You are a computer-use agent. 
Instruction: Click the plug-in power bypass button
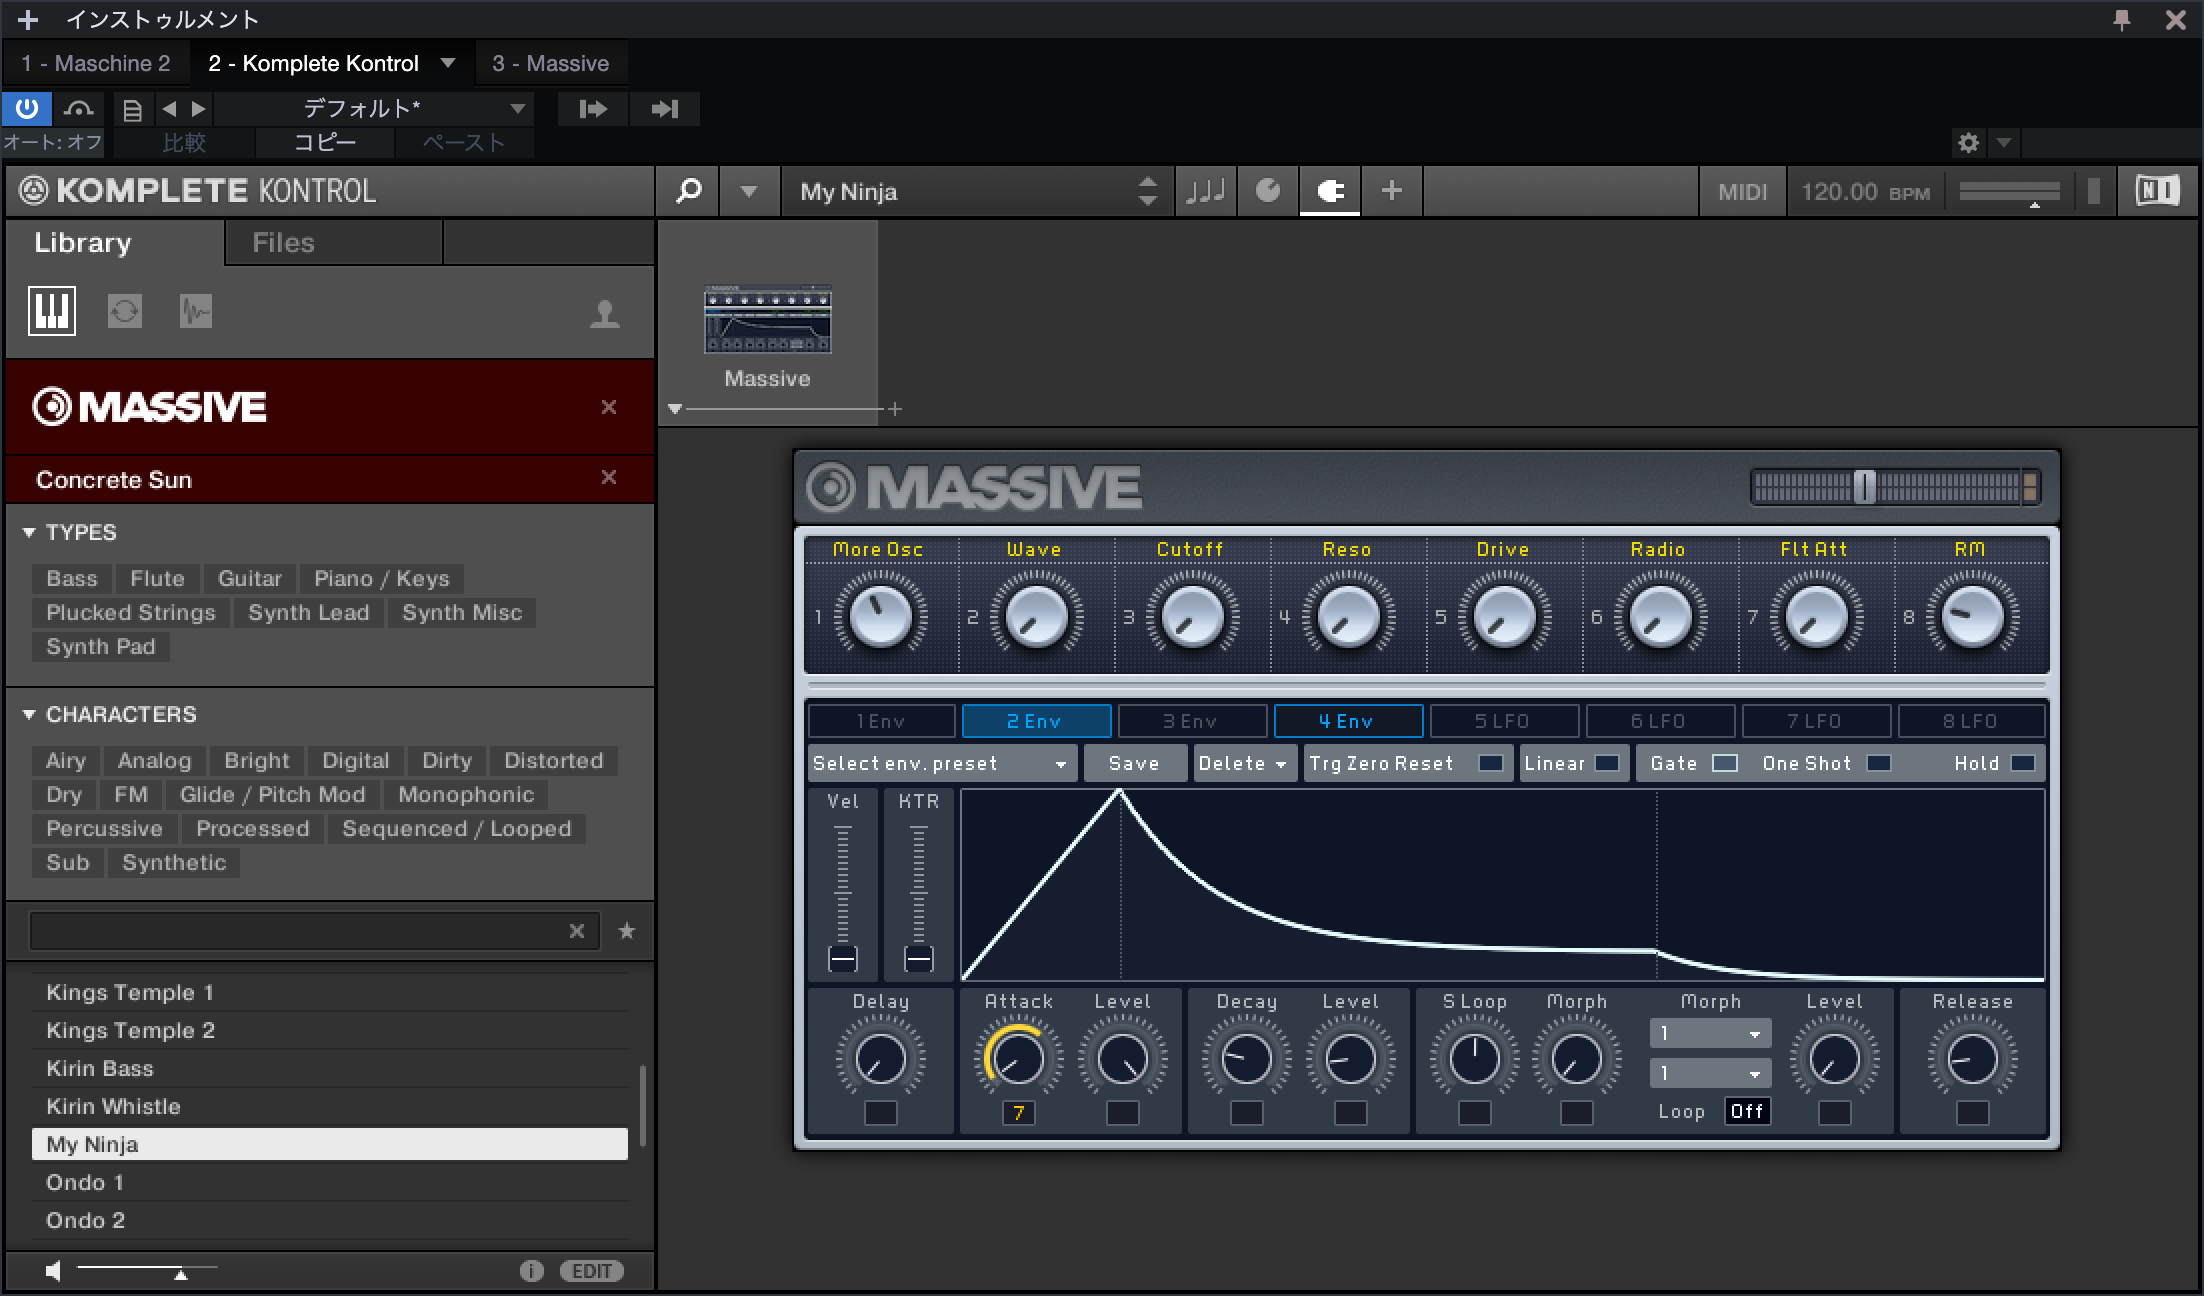27,108
